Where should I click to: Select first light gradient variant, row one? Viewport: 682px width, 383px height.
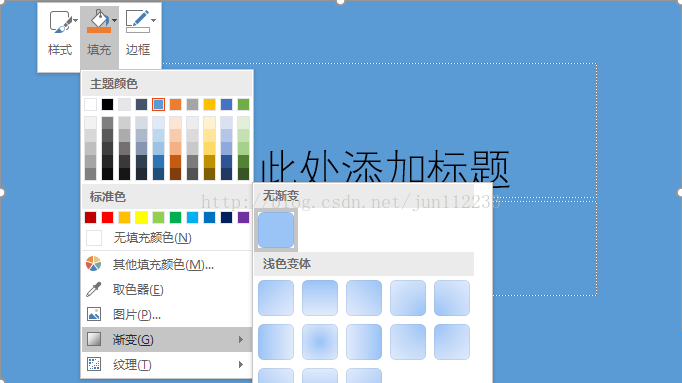tap(276, 298)
